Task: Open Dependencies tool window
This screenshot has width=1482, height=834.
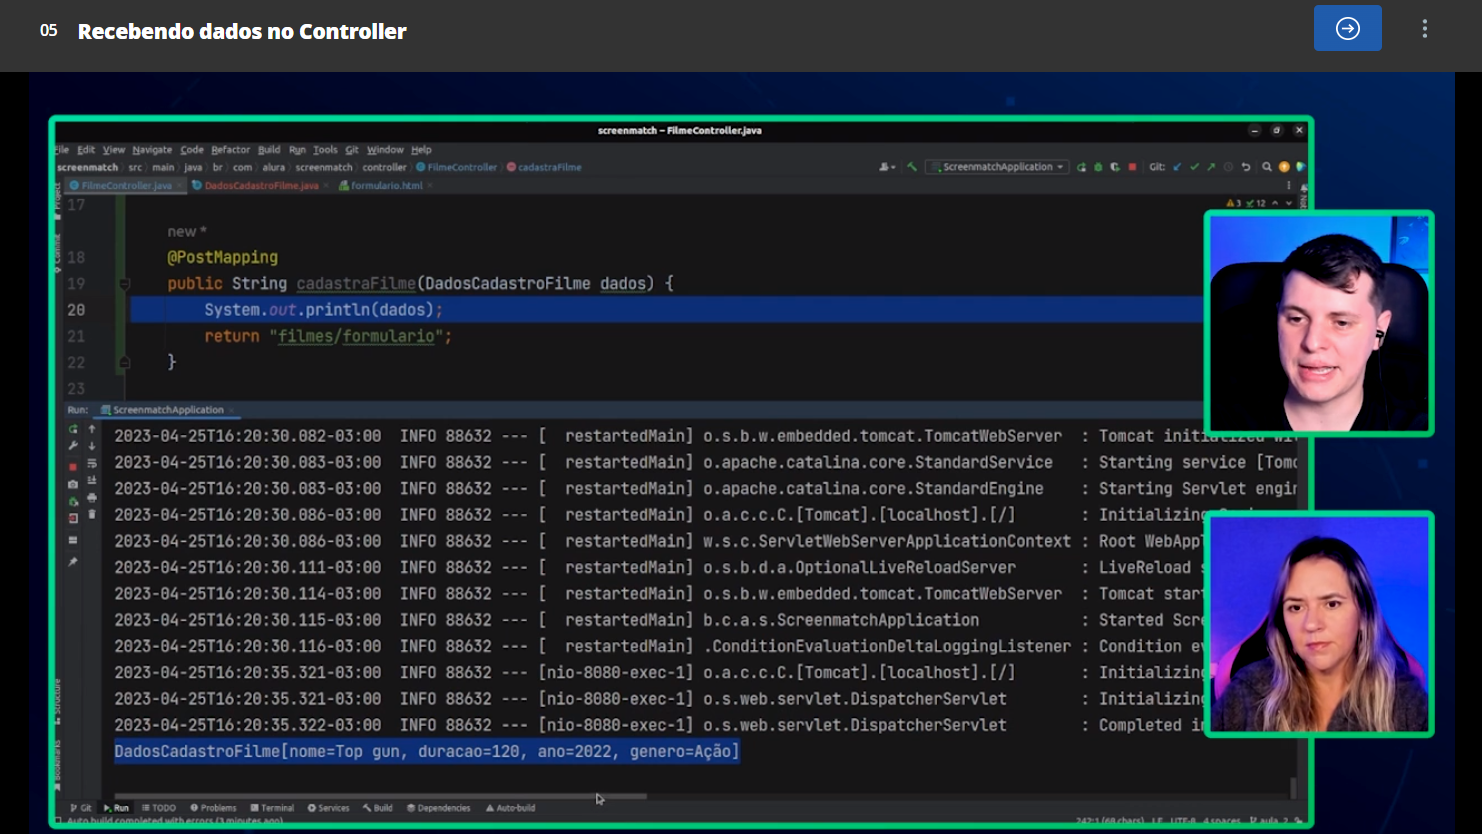Action: [x=439, y=808]
